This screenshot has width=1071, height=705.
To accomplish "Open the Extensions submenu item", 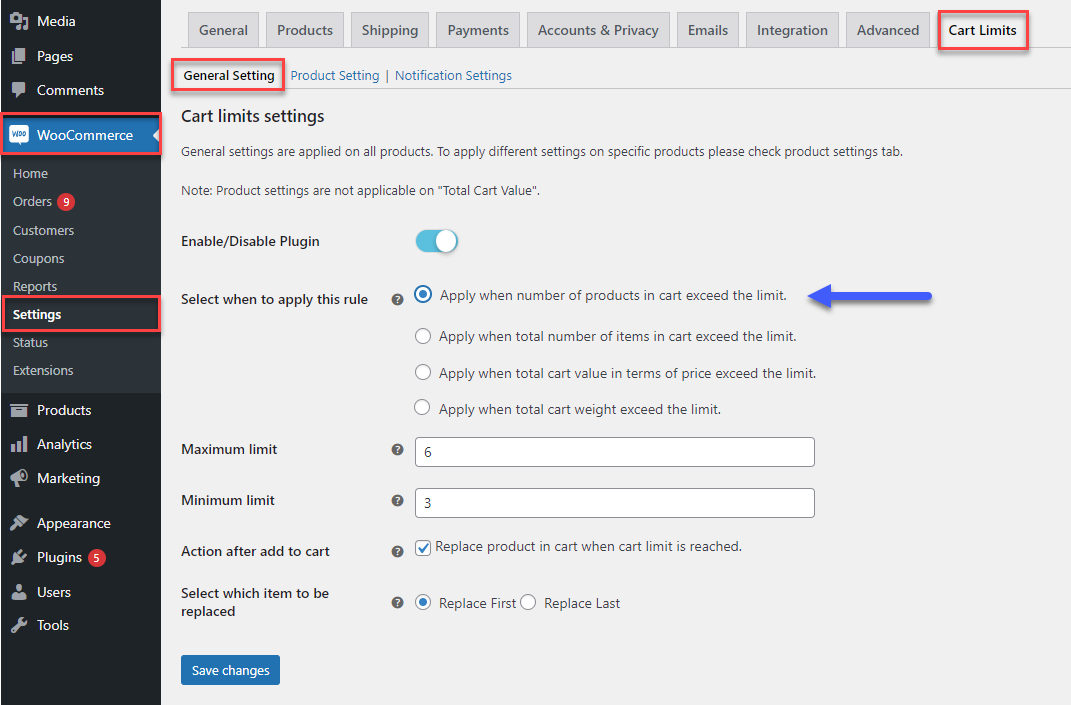I will (x=43, y=370).
